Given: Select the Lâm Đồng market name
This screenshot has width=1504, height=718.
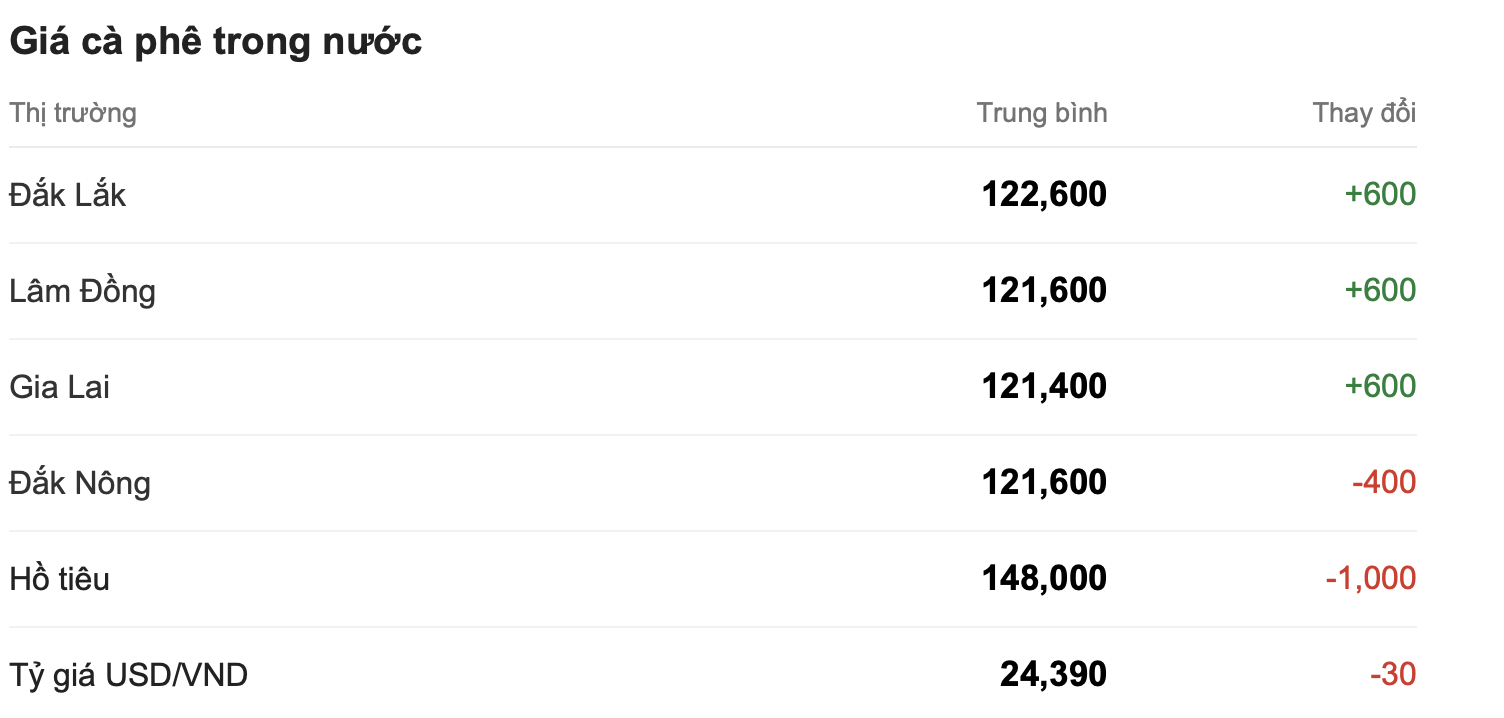Looking at the screenshot, I should [83, 291].
